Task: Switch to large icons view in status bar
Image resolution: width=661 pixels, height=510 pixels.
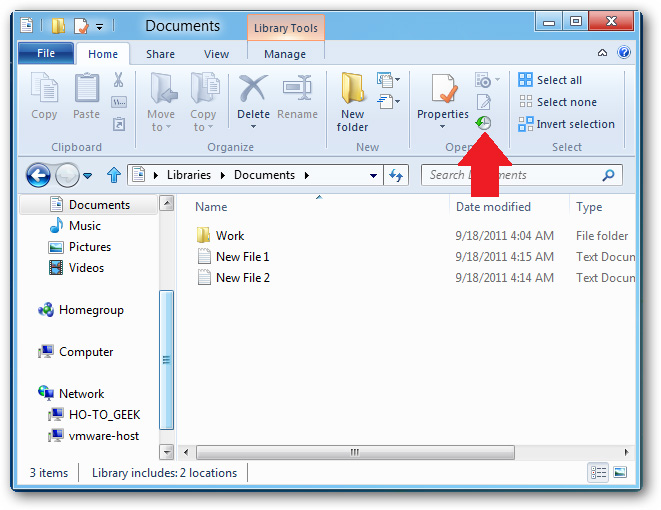Action: coord(620,472)
